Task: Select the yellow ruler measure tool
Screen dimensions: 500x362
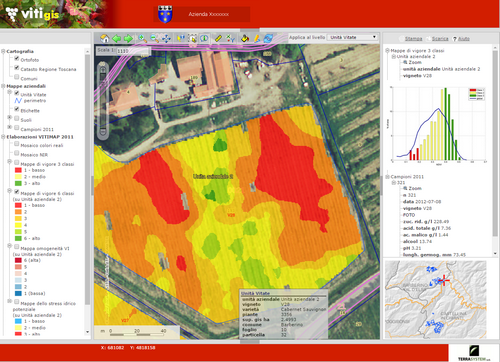Action: pos(218,38)
